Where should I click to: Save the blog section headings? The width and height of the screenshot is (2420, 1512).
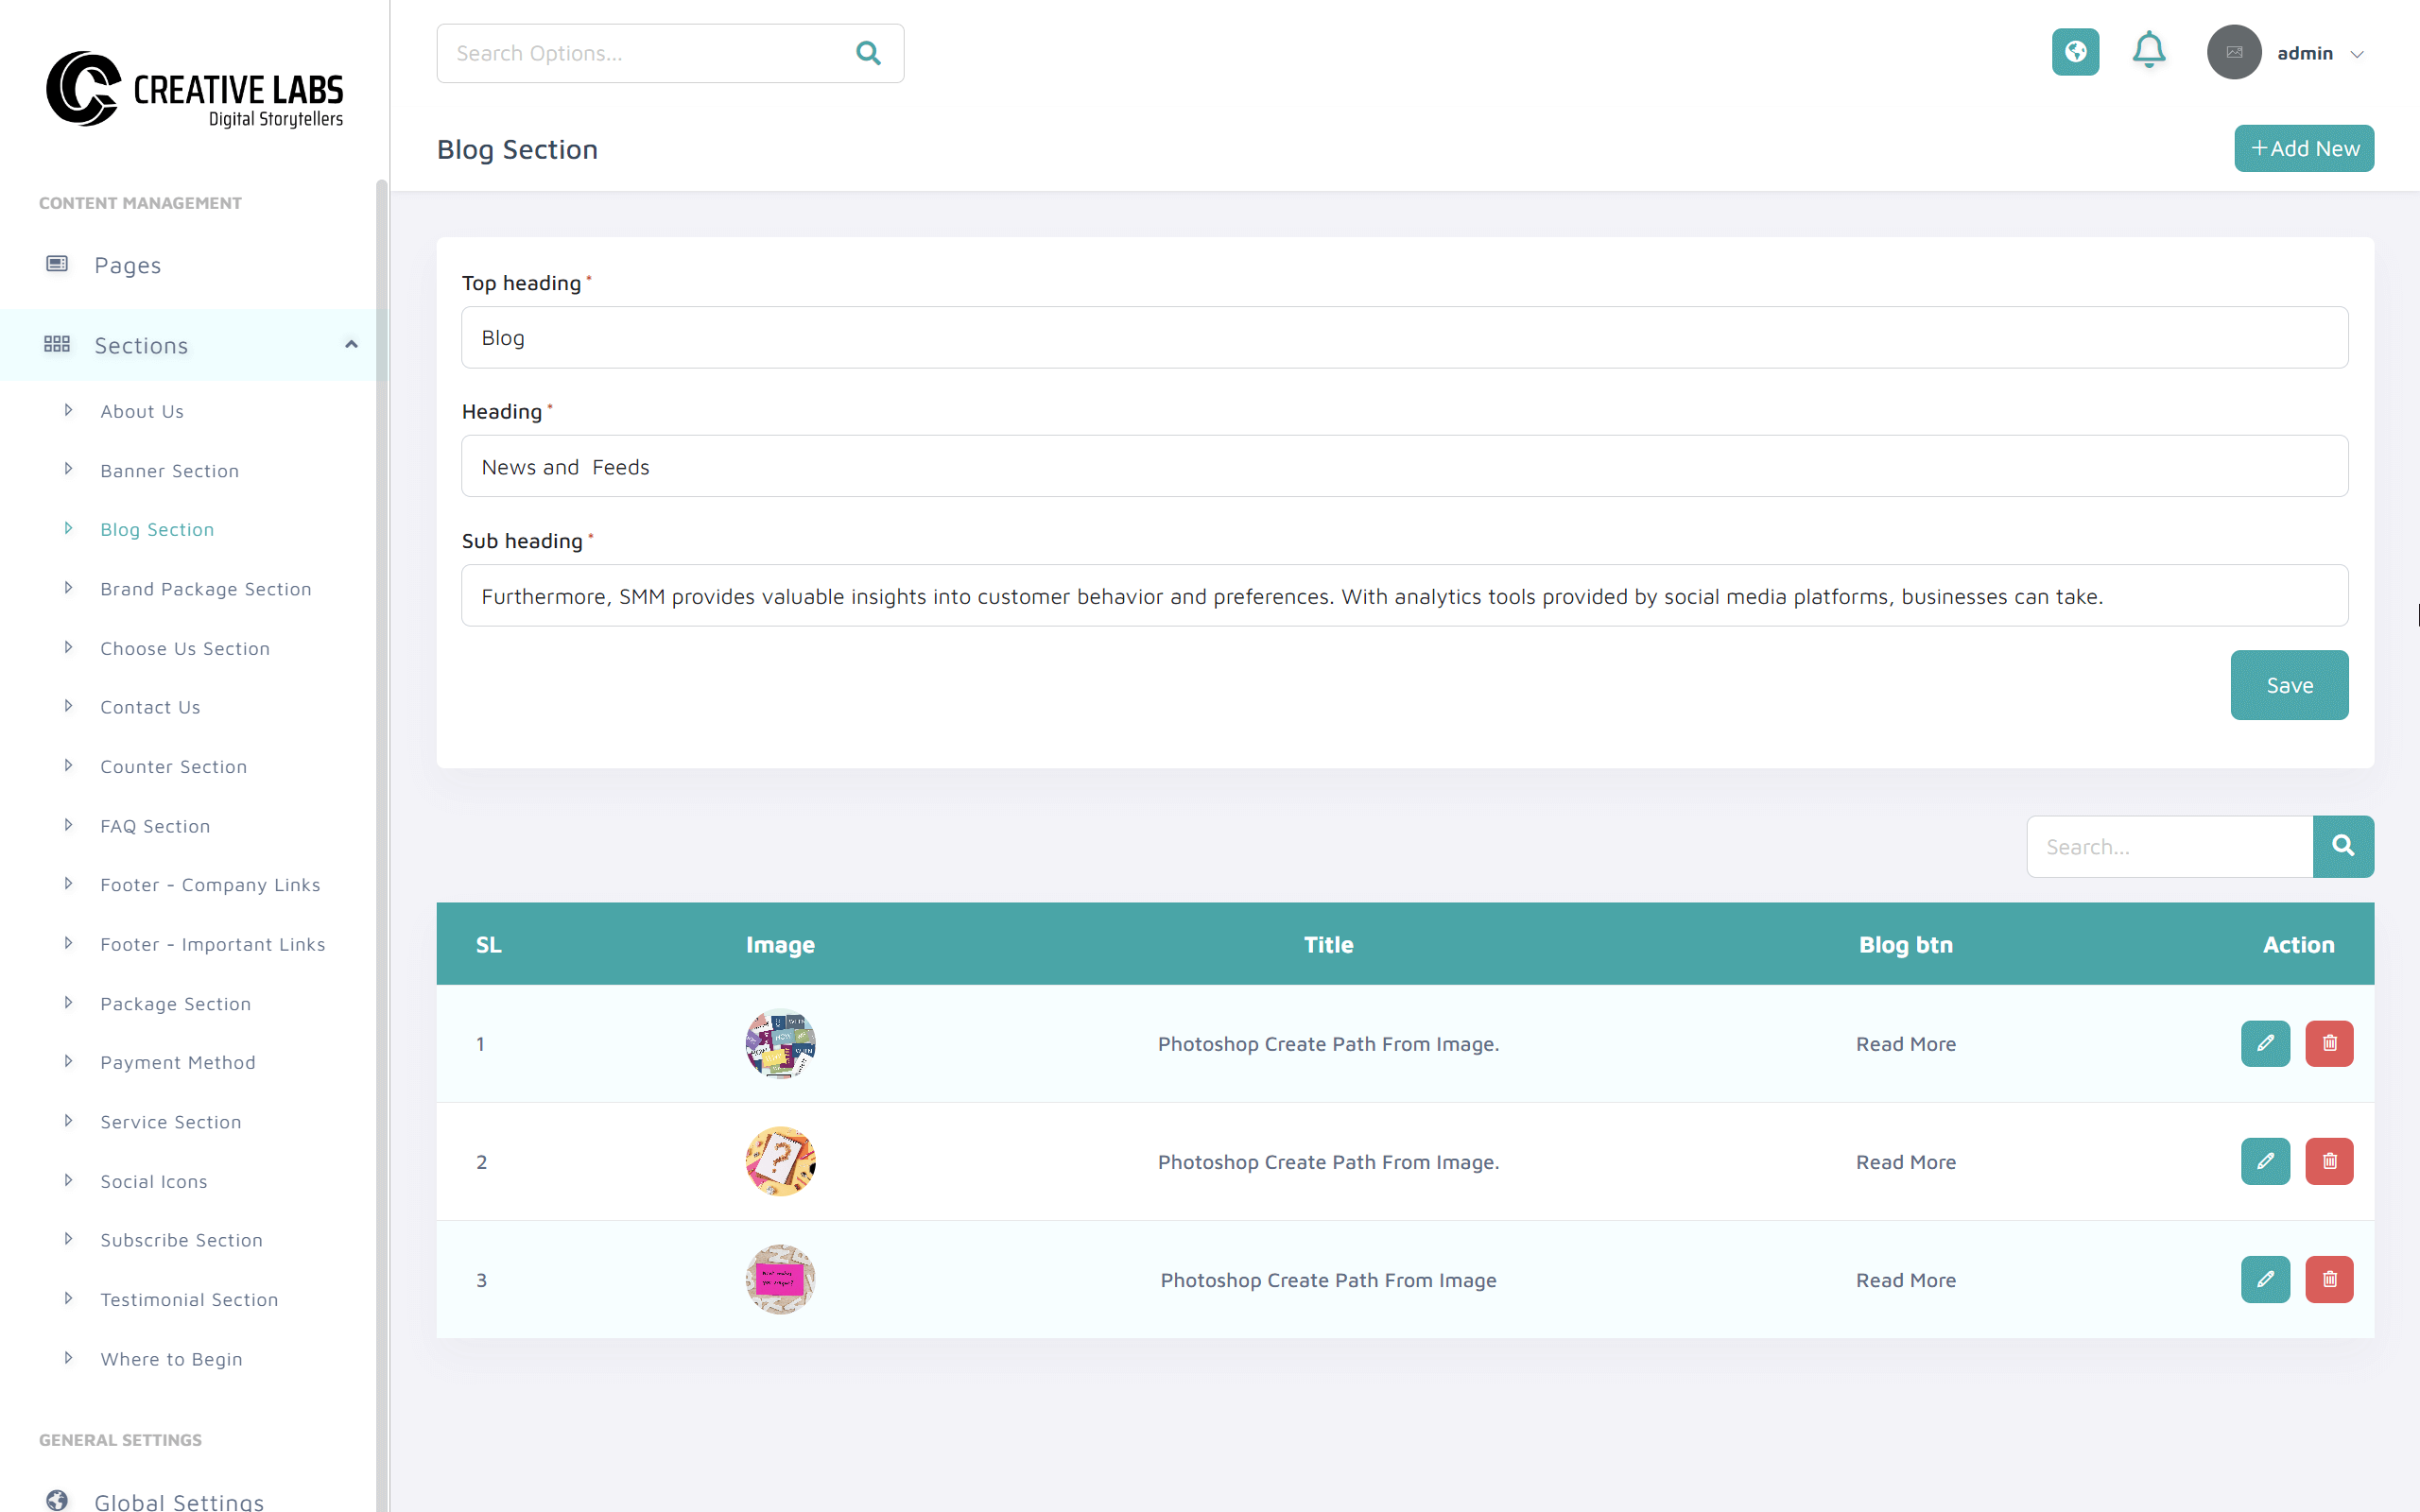click(x=2288, y=685)
